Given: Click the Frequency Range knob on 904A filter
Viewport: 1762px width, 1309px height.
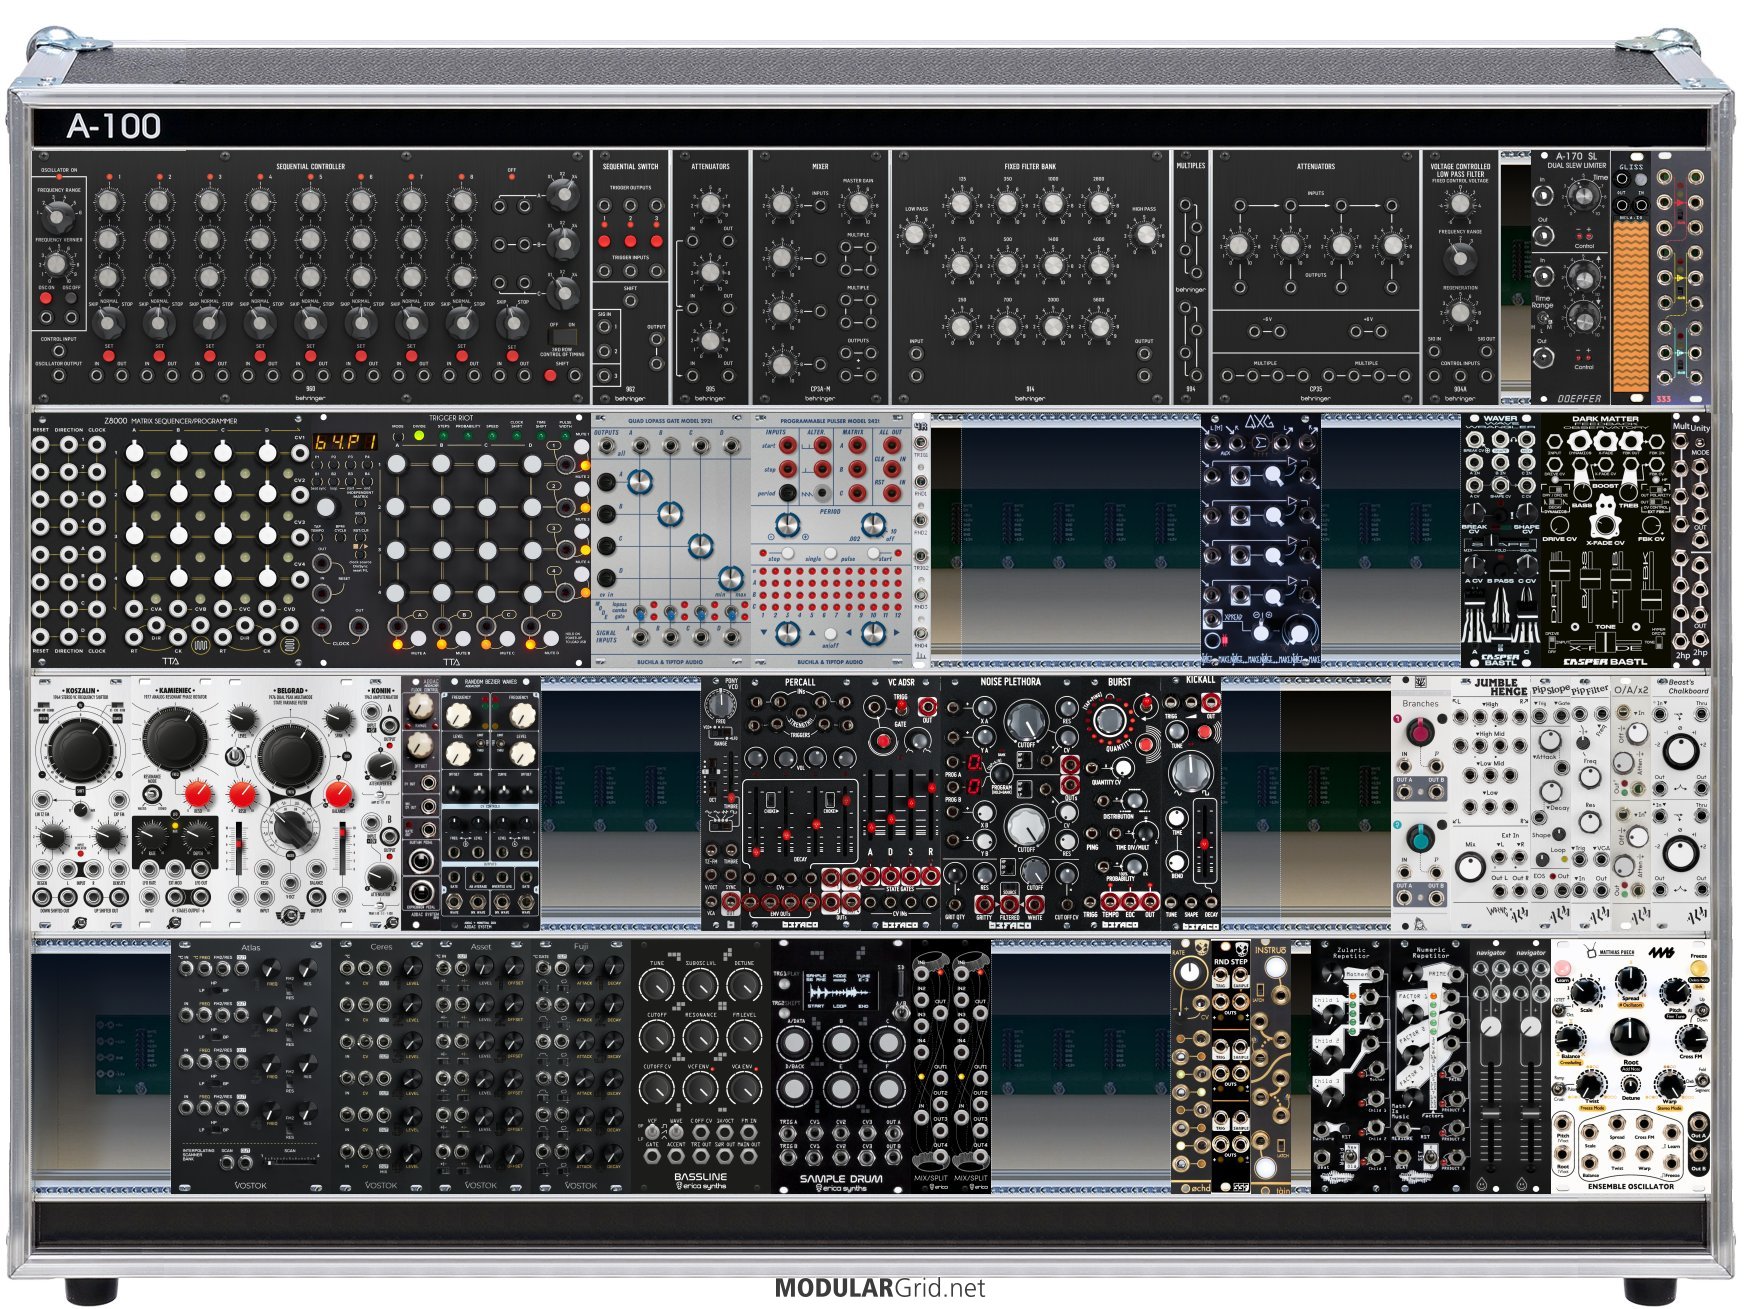Looking at the screenshot, I should [1460, 258].
